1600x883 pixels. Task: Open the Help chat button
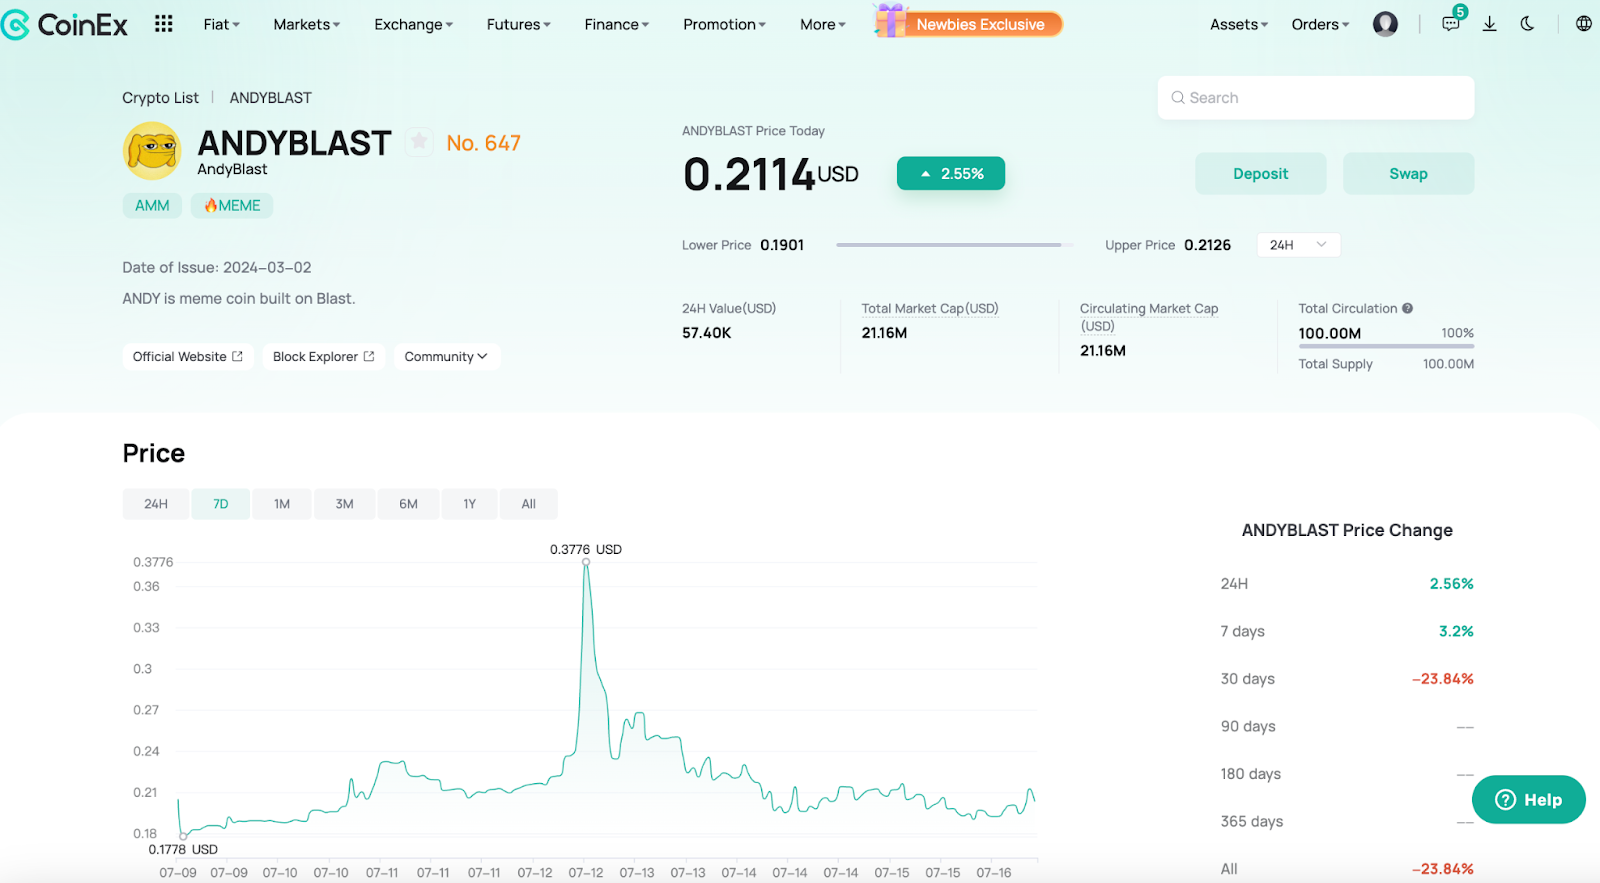(x=1528, y=799)
